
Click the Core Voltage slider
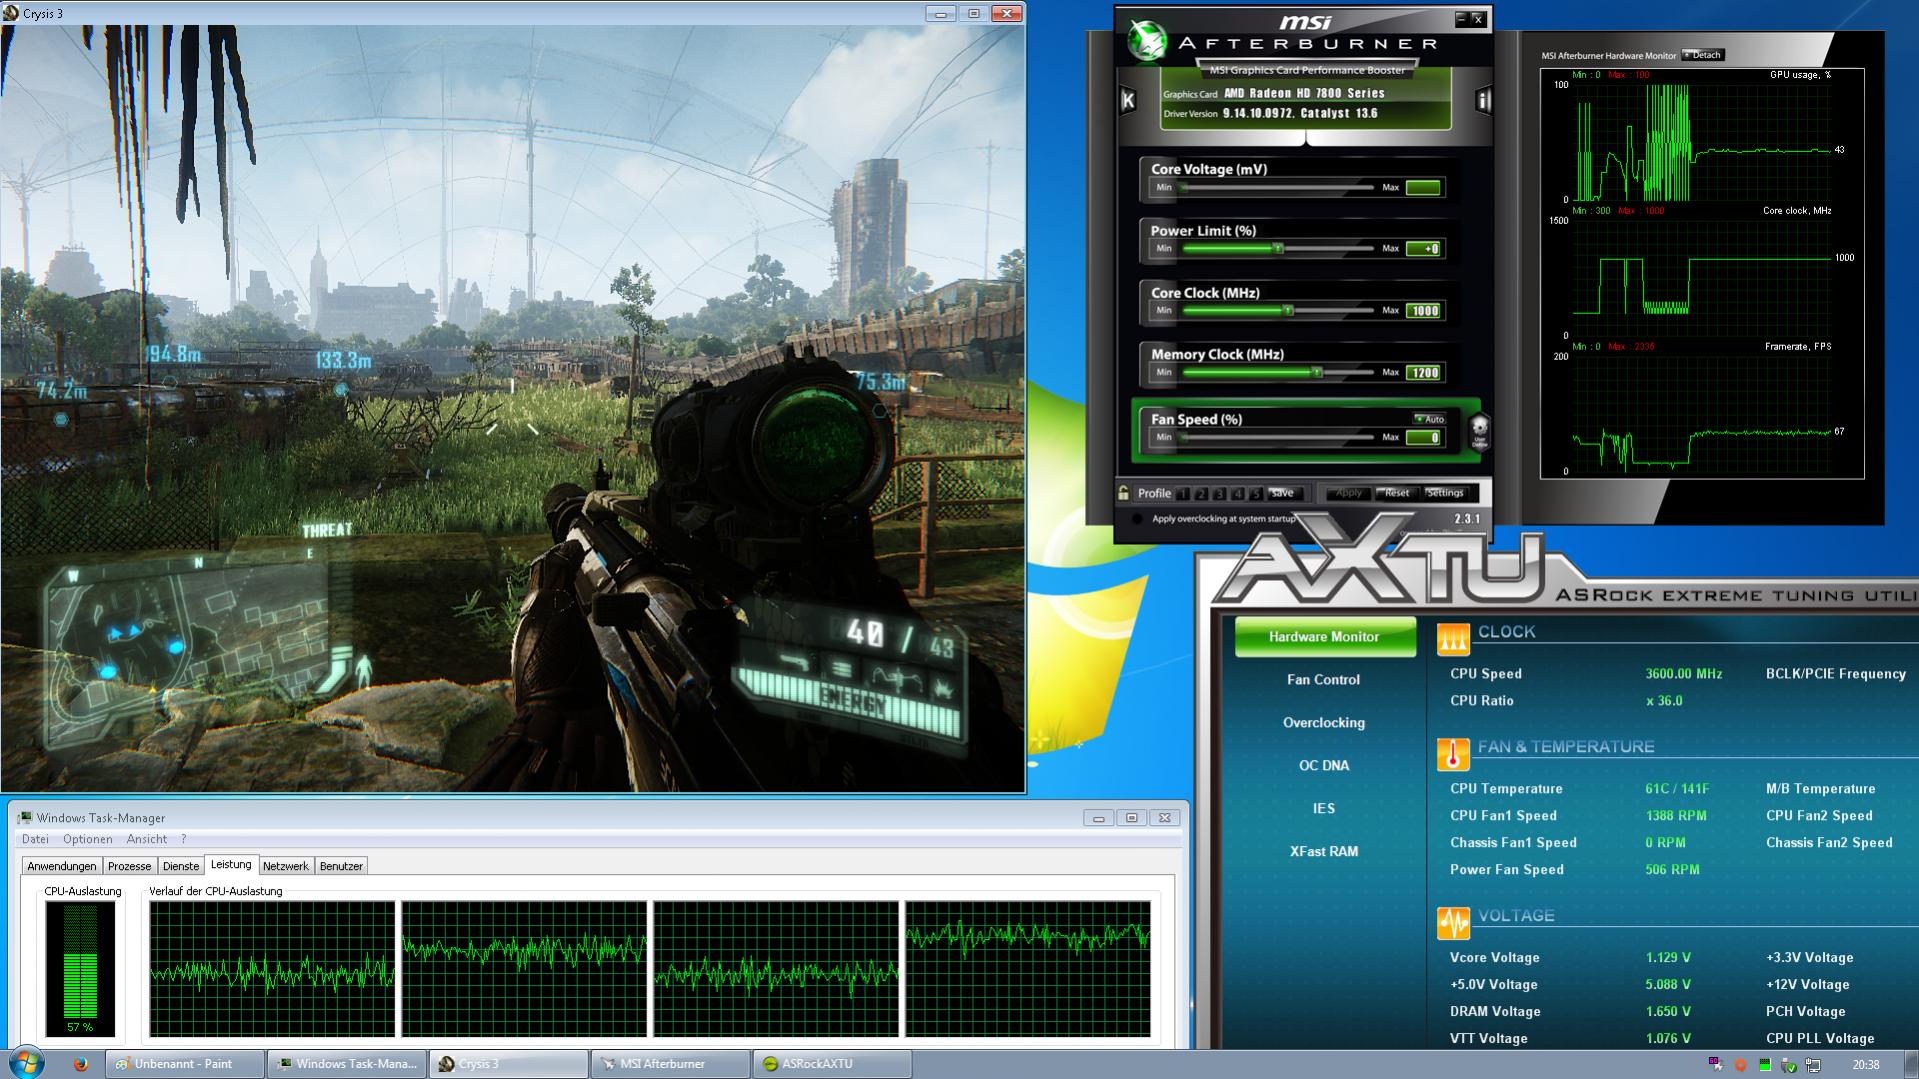tap(1277, 188)
